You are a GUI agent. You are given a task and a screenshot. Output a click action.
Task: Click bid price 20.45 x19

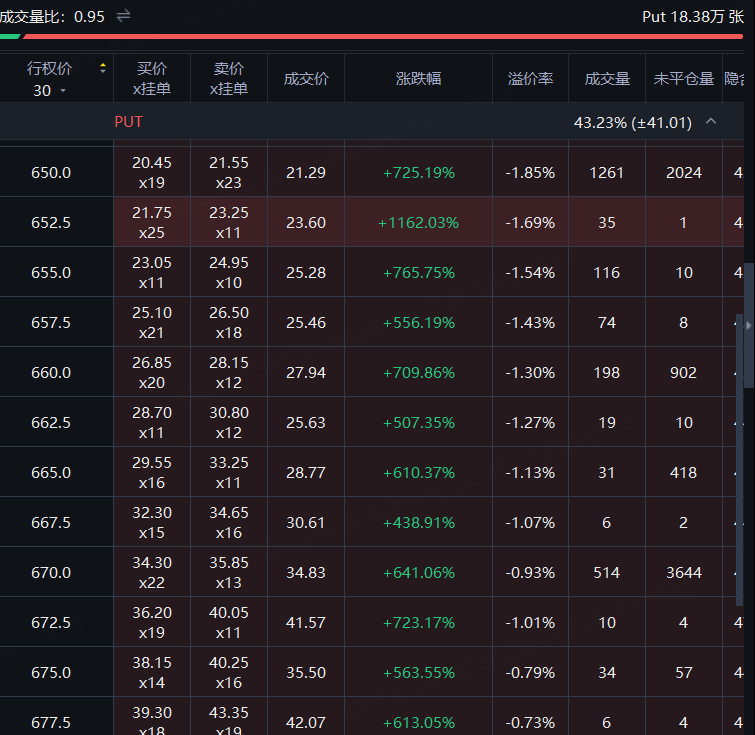tap(152, 172)
